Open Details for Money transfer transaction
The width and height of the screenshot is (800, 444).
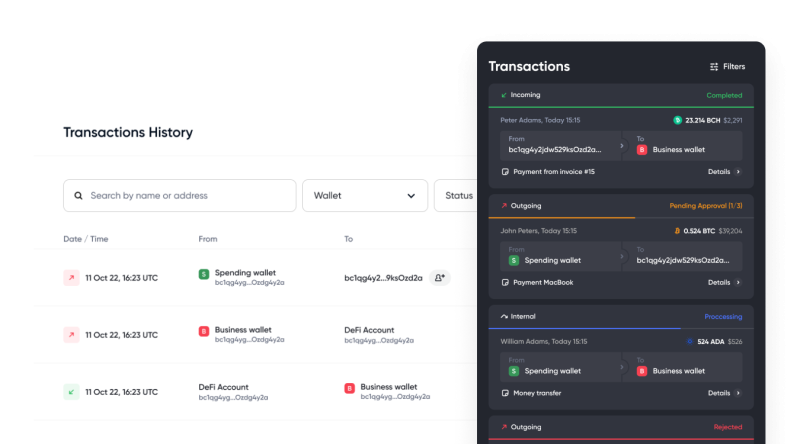click(724, 393)
